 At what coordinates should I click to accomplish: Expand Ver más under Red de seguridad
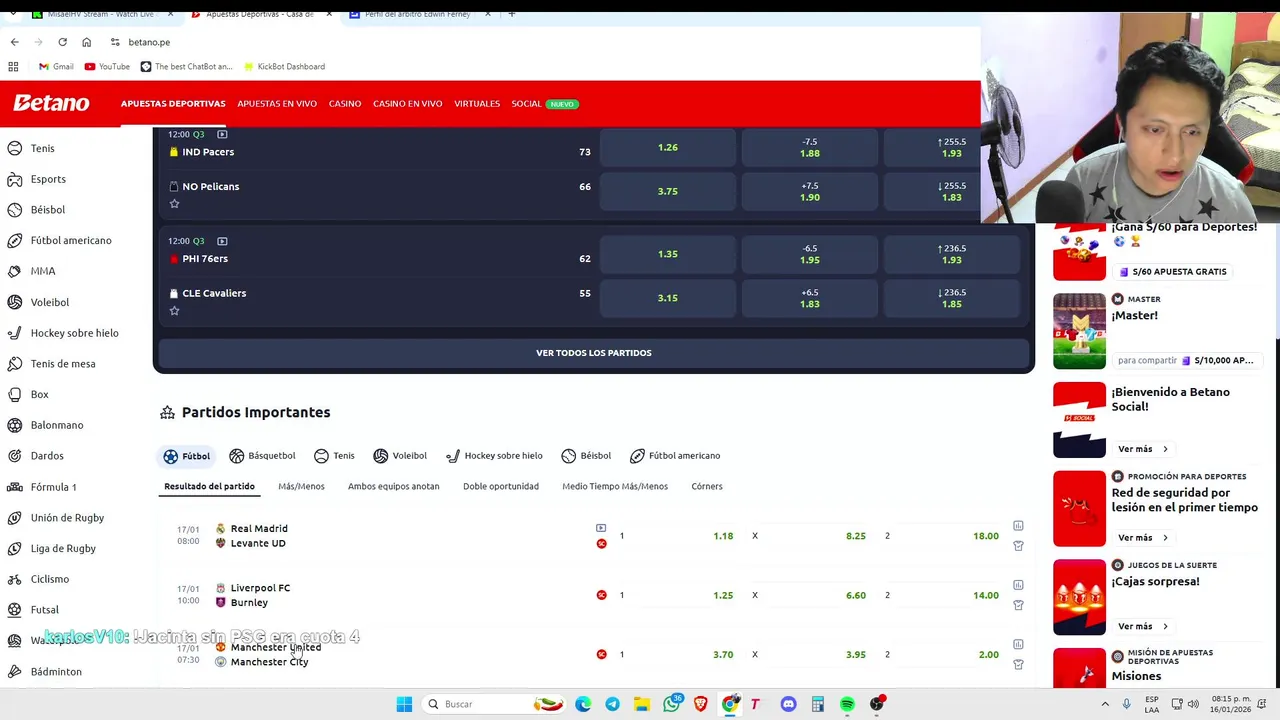1143,538
